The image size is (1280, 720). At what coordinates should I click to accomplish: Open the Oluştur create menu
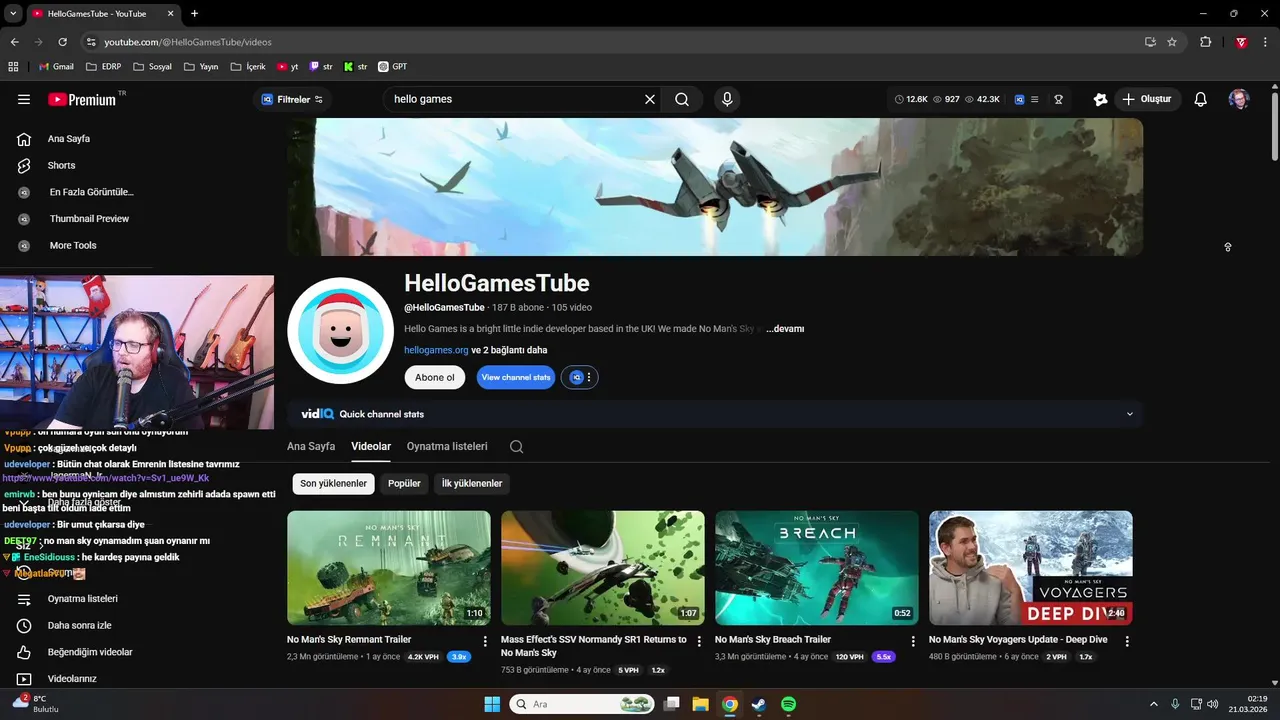pos(1146,99)
